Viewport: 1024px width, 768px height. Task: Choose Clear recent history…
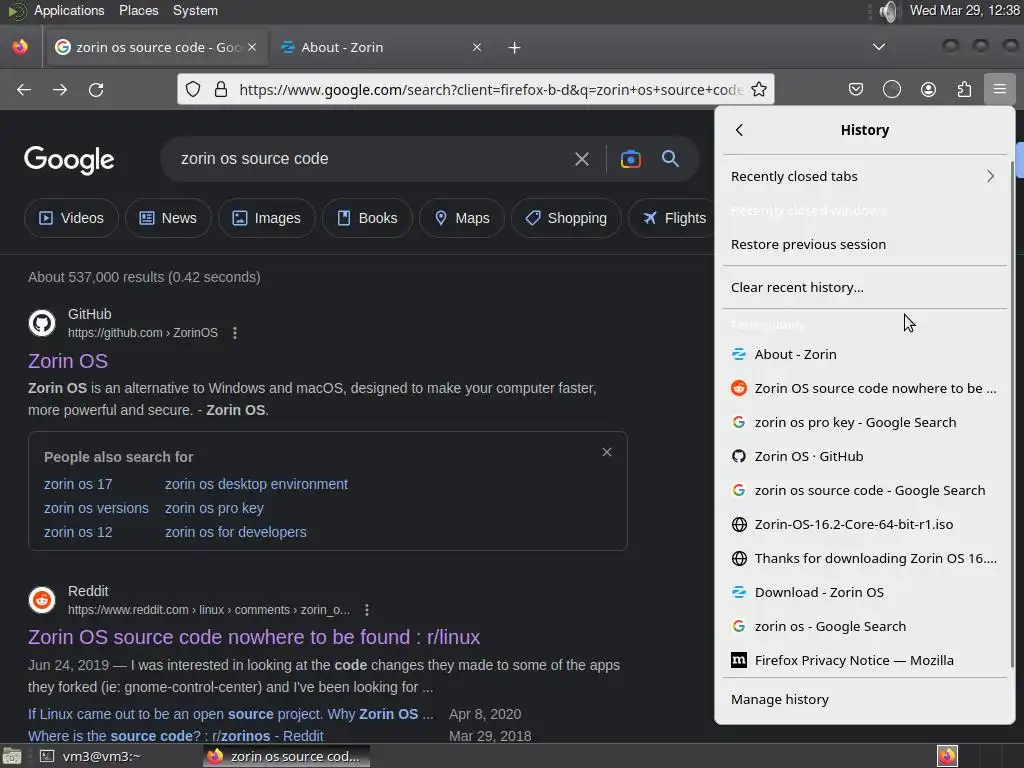865,287
